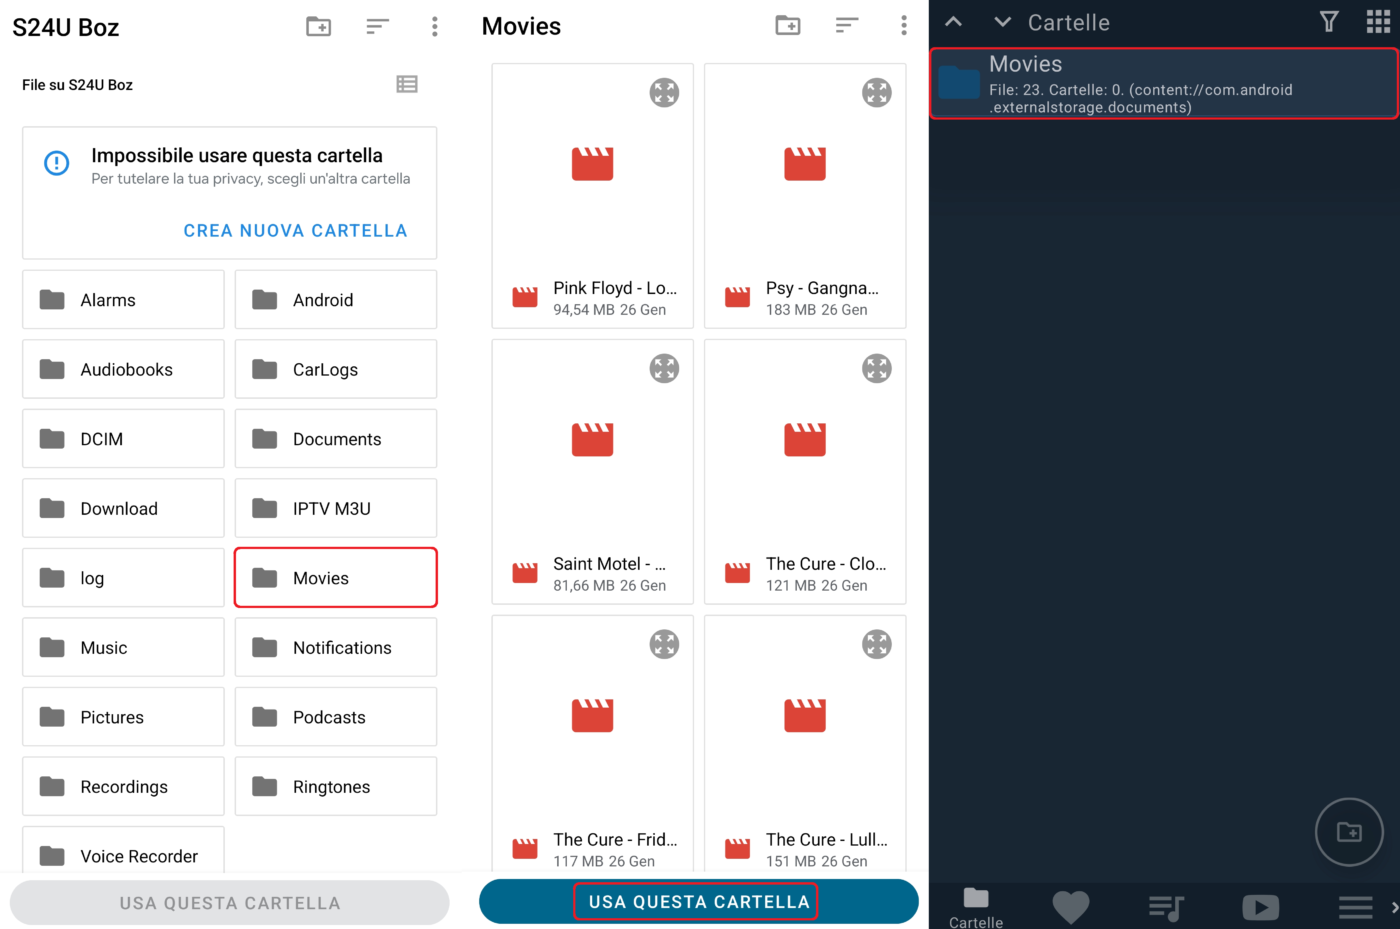Confirm with blue USA QUESTA CARTELLA button under Movies
The height and width of the screenshot is (929, 1400).
699,902
